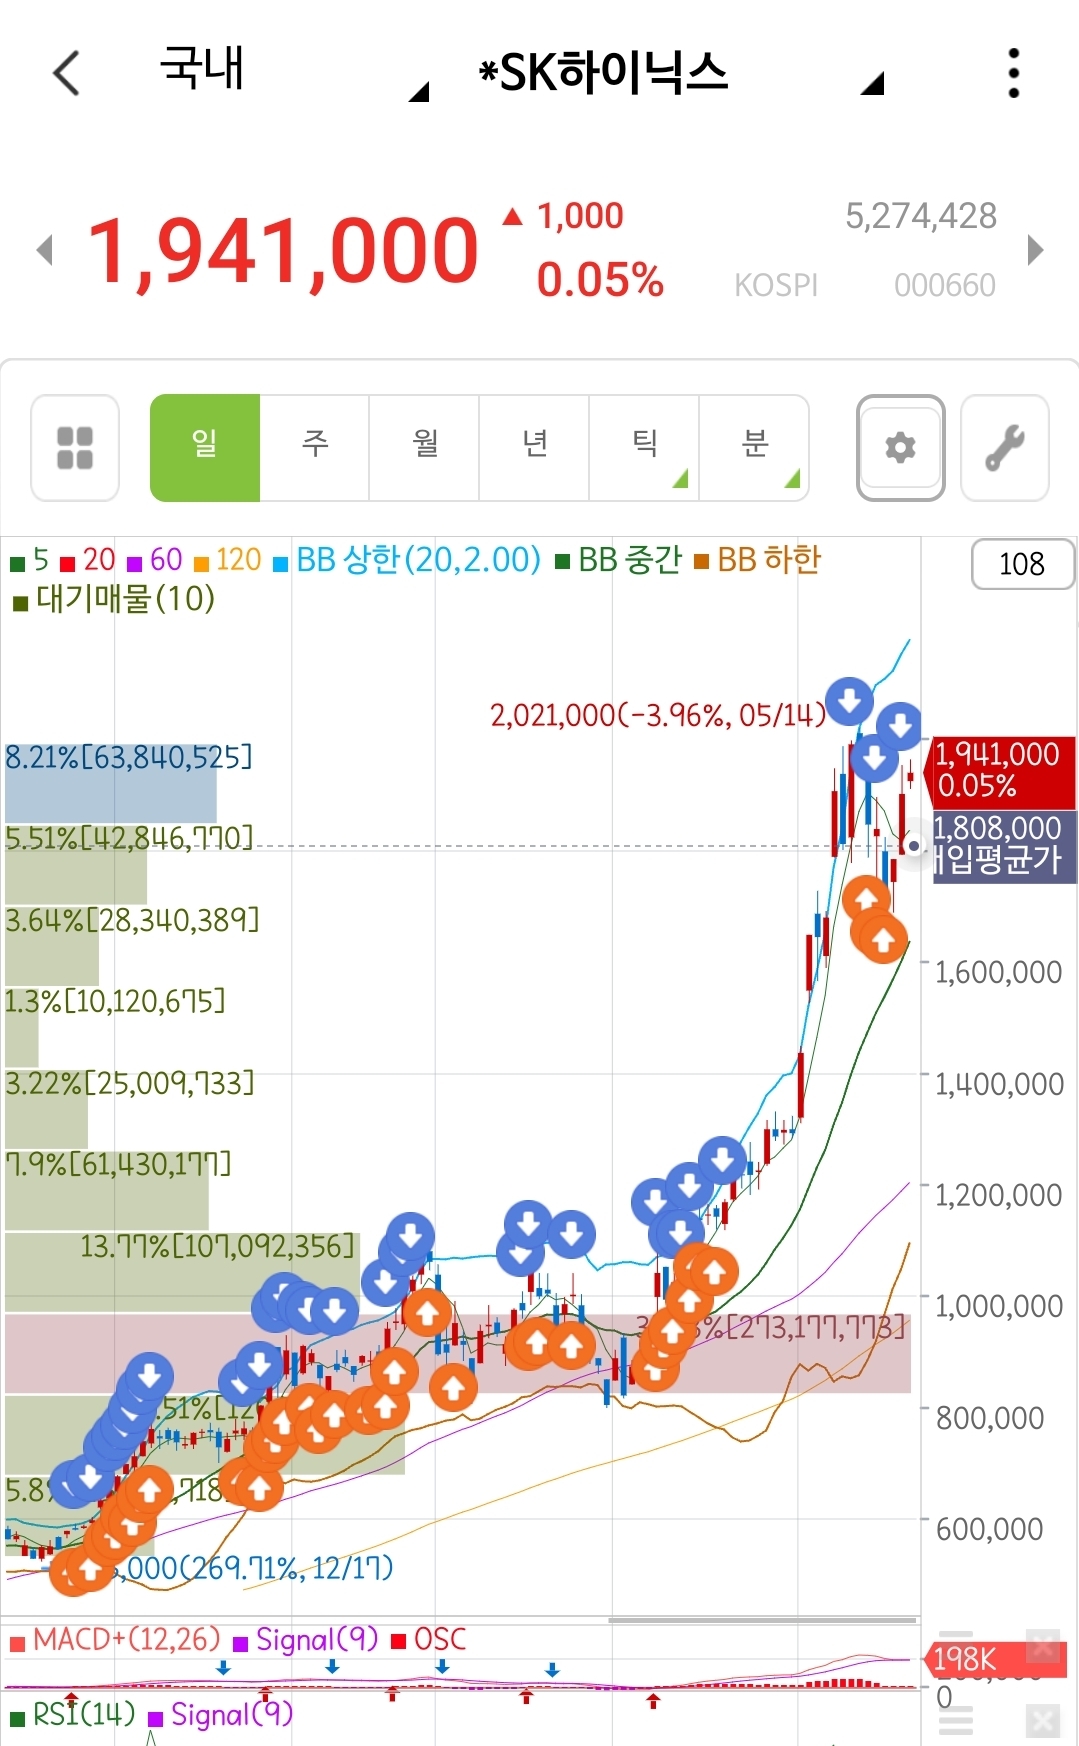Screen dimensions: 1079x1746
Task: Toggle the BB 중간 legend item
Action: [619, 560]
